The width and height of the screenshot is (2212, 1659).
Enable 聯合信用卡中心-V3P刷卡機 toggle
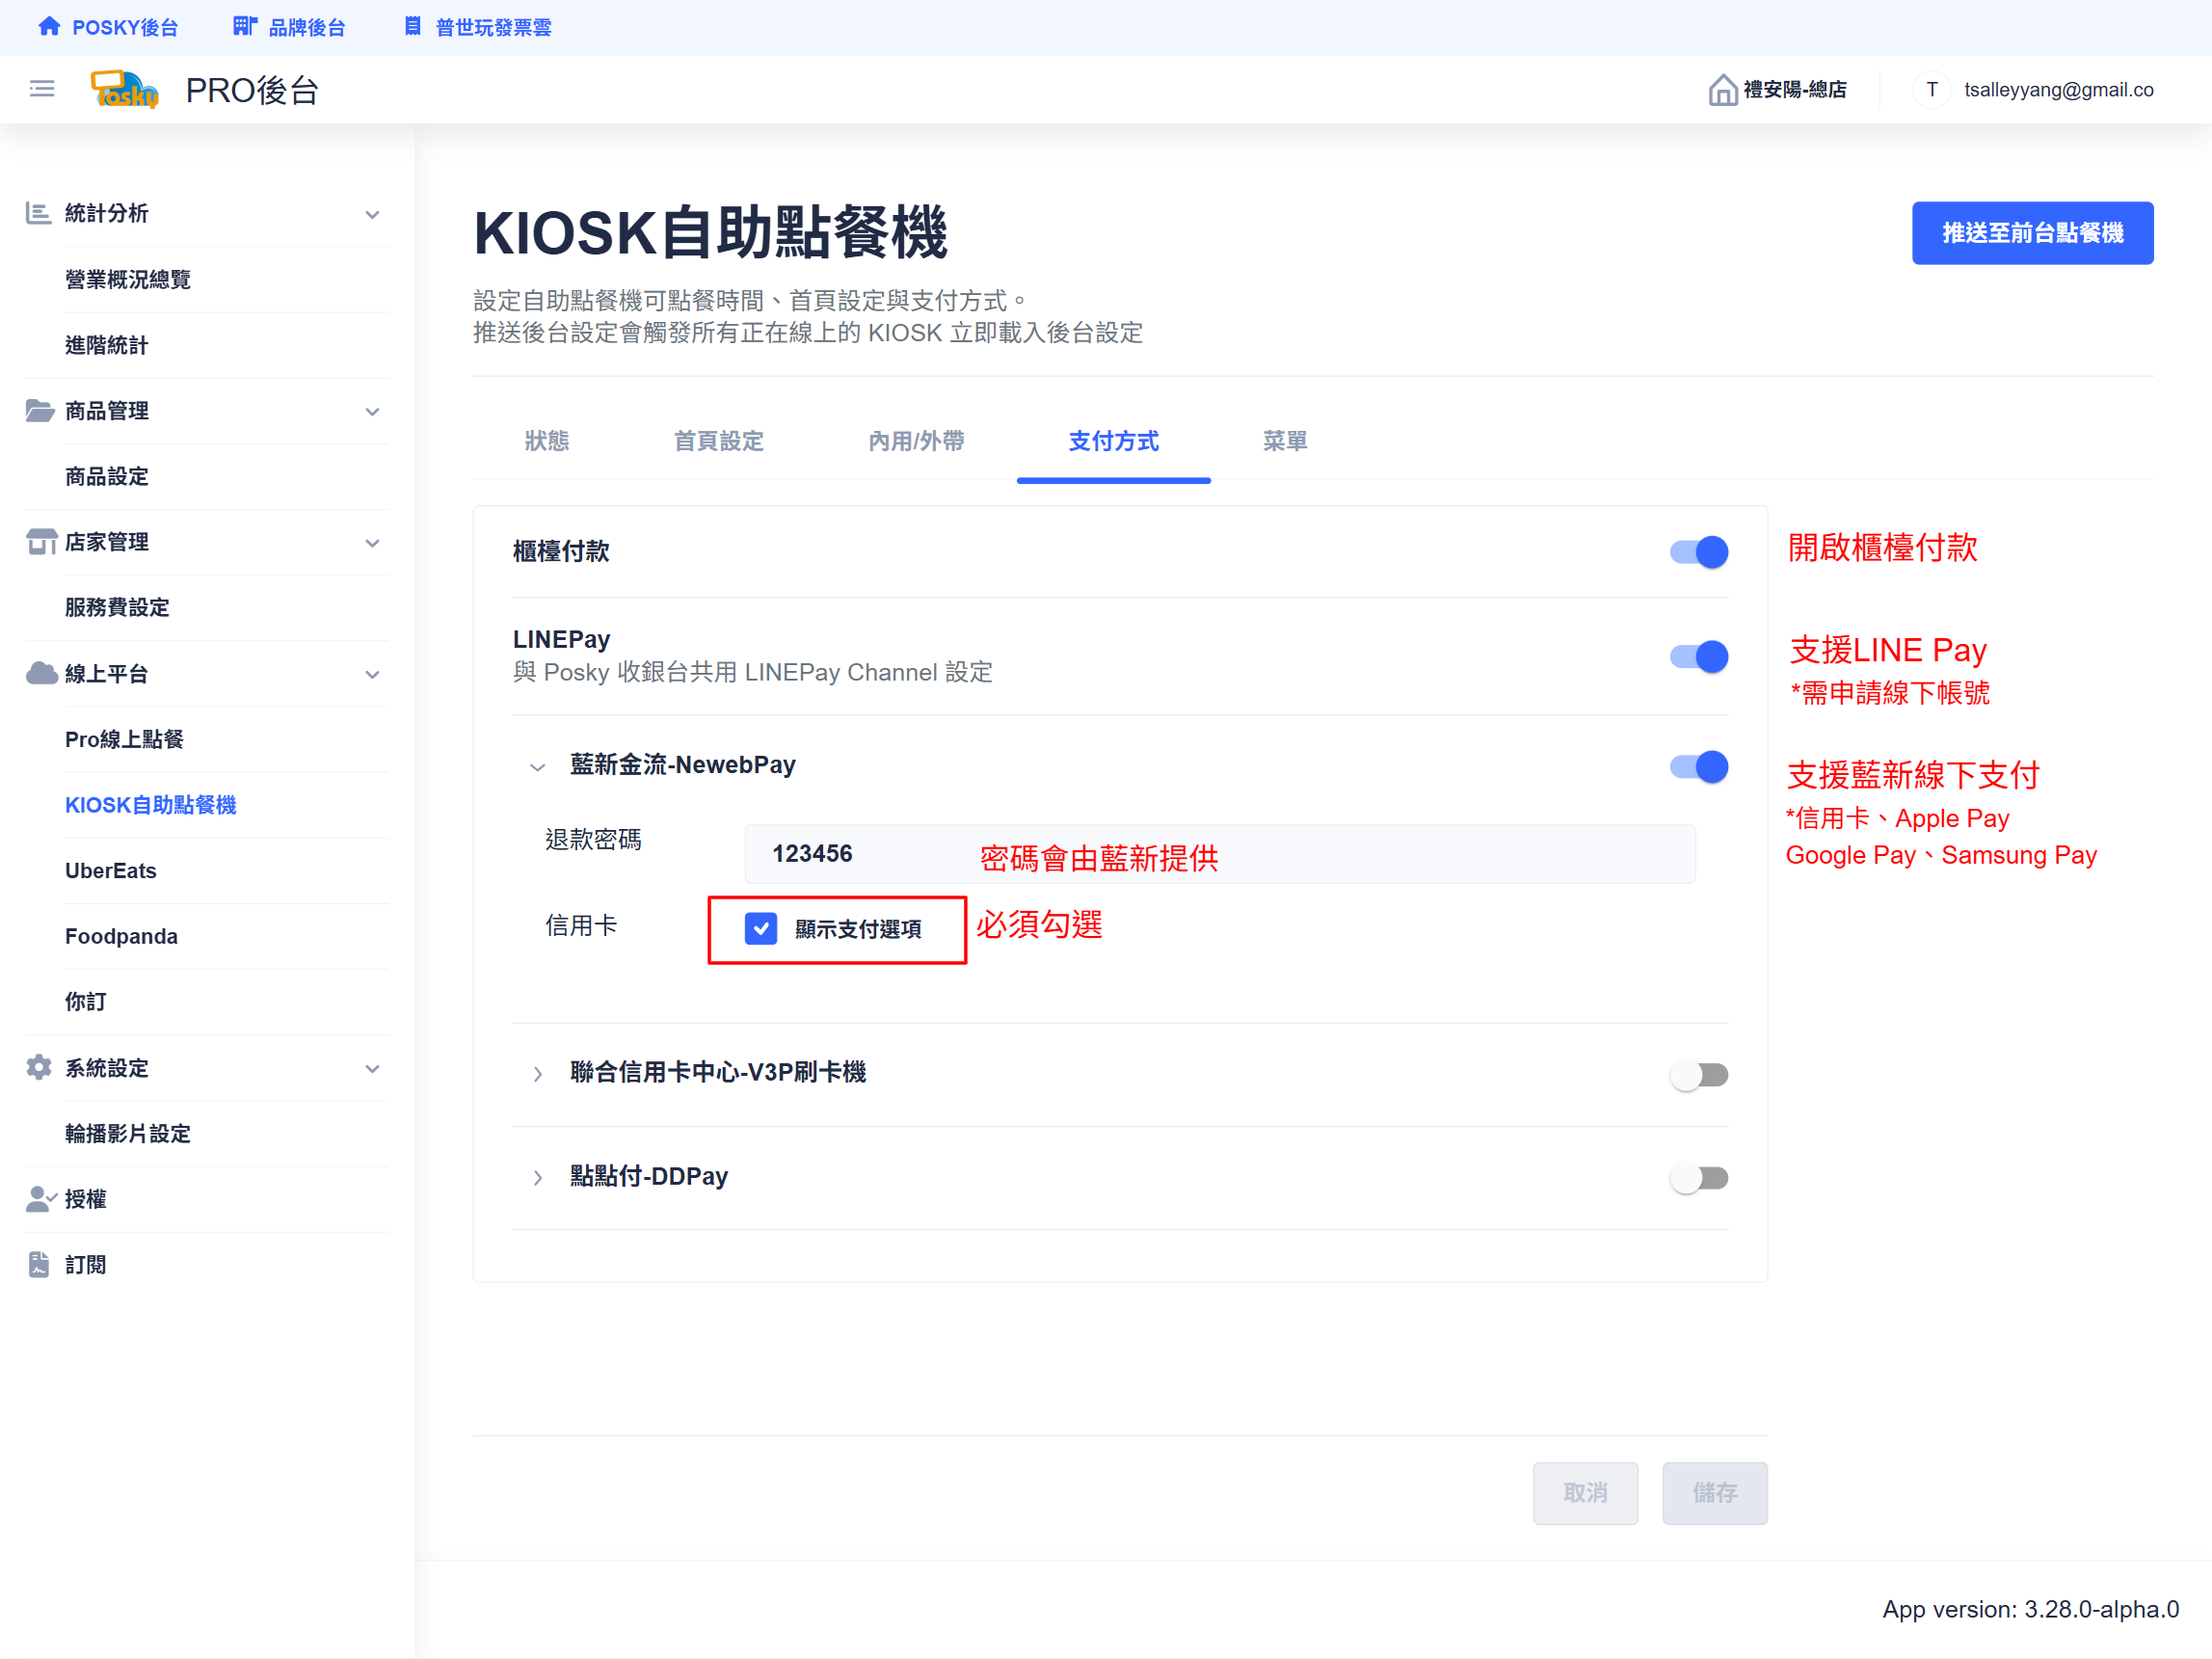pyautogui.click(x=1698, y=1075)
